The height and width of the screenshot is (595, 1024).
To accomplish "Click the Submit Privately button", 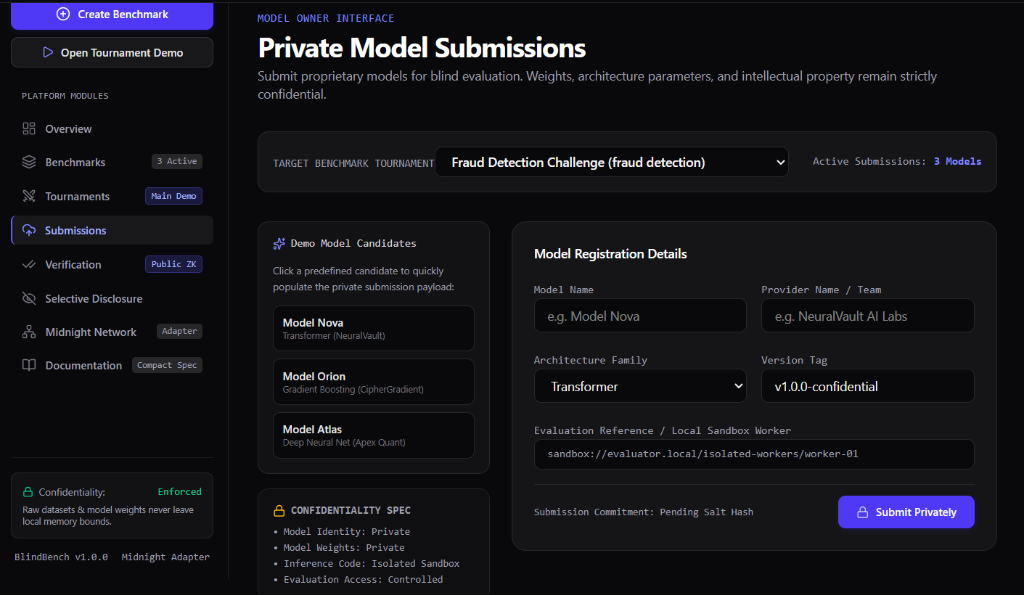I will 906,512.
